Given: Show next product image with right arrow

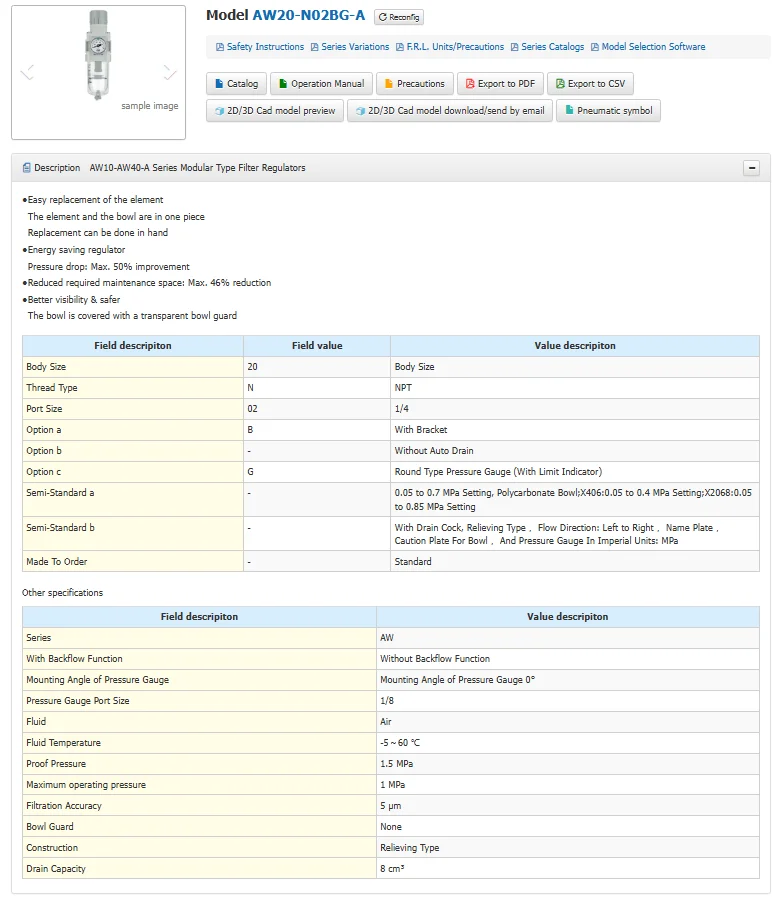Looking at the screenshot, I should (x=170, y=72).
